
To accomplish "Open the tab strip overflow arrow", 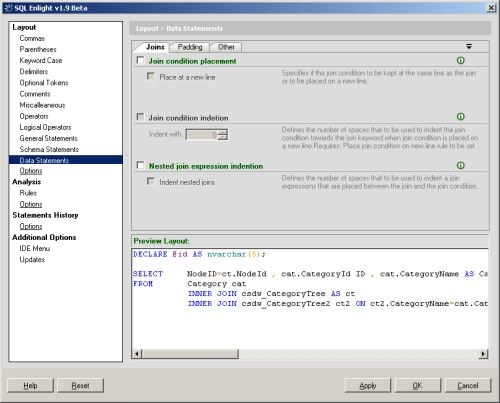I will point(469,46).
